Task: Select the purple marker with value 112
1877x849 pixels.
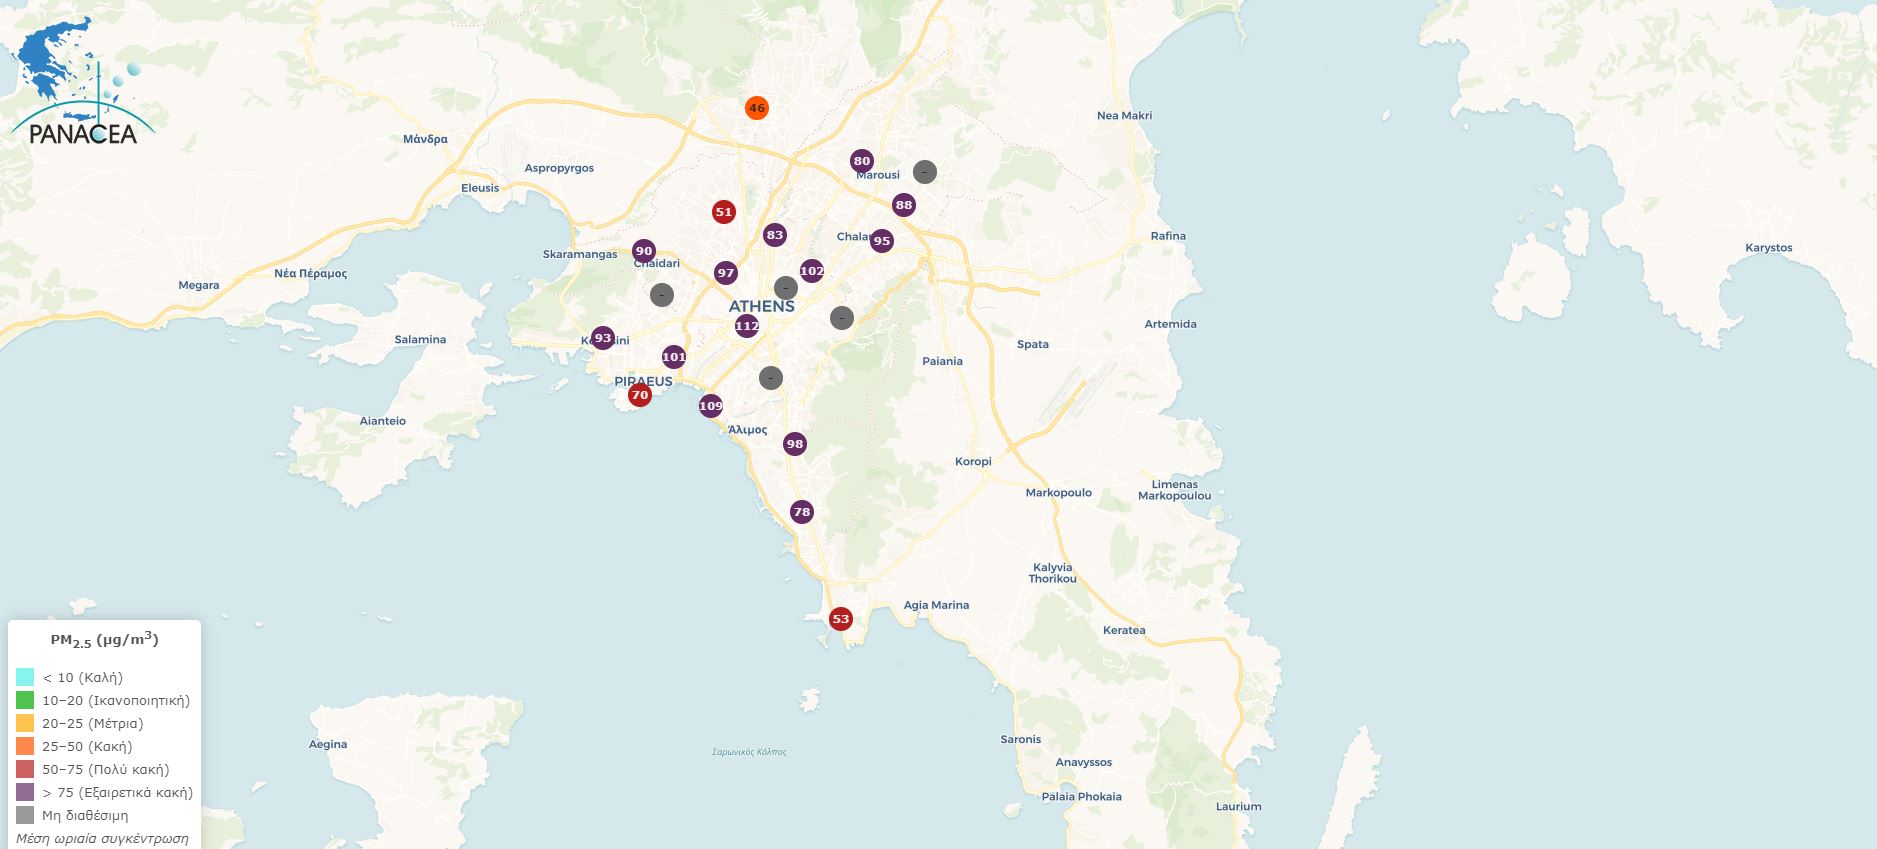Action: 747,326
